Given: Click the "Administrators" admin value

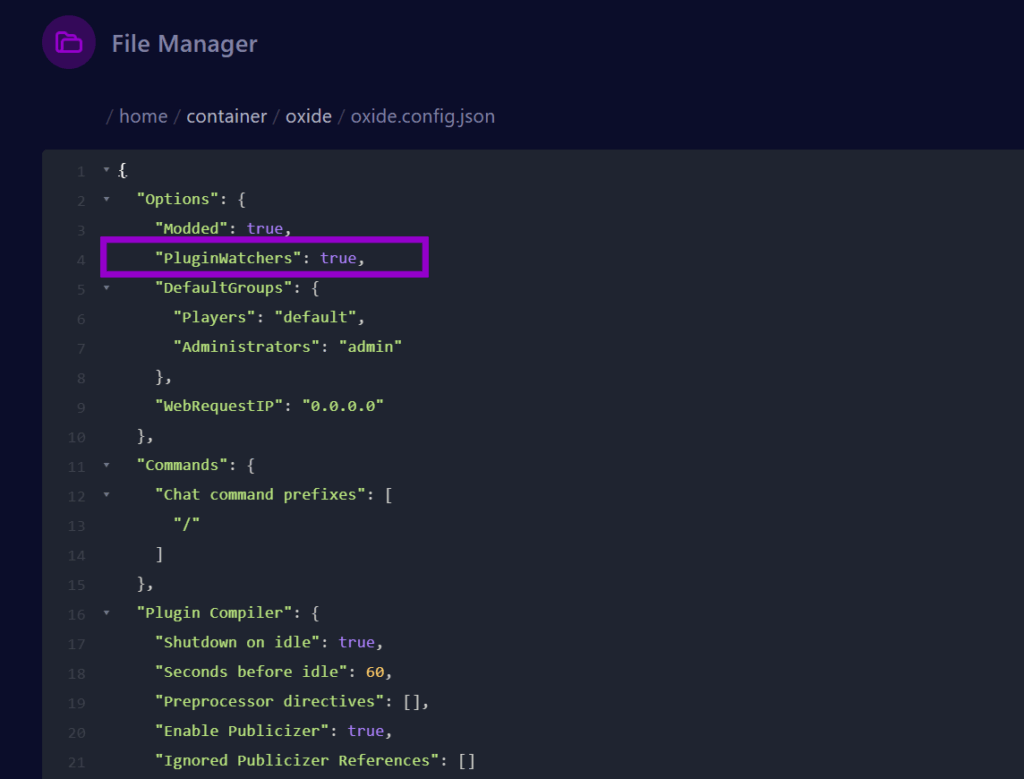Looking at the screenshot, I should pos(370,347).
